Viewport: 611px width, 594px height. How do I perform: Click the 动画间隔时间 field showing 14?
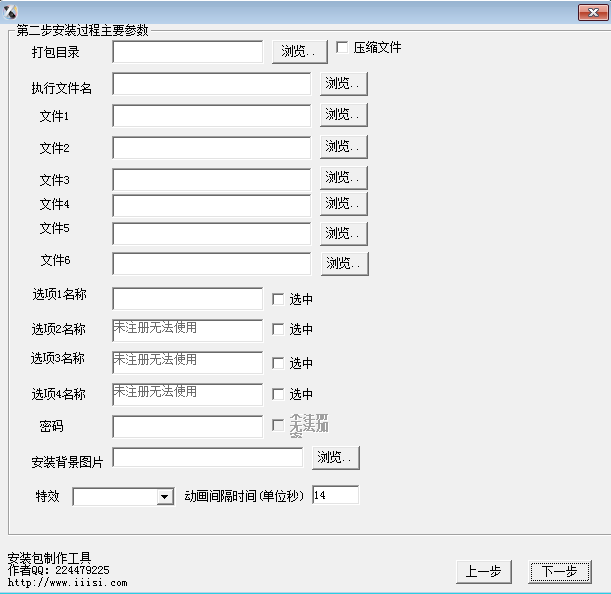pyautogui.click(x=335, y=495)
